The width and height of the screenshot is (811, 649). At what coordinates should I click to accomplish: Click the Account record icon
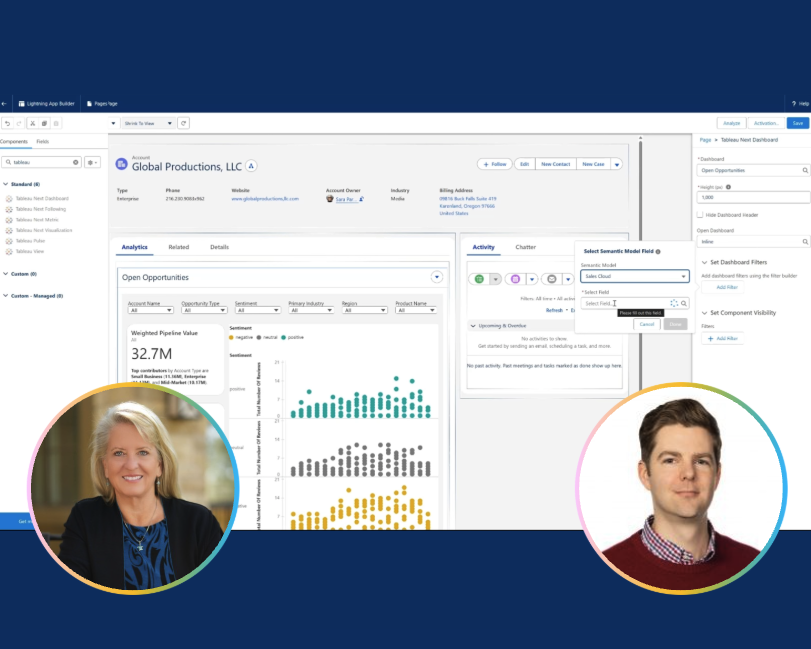pos(122,164)
